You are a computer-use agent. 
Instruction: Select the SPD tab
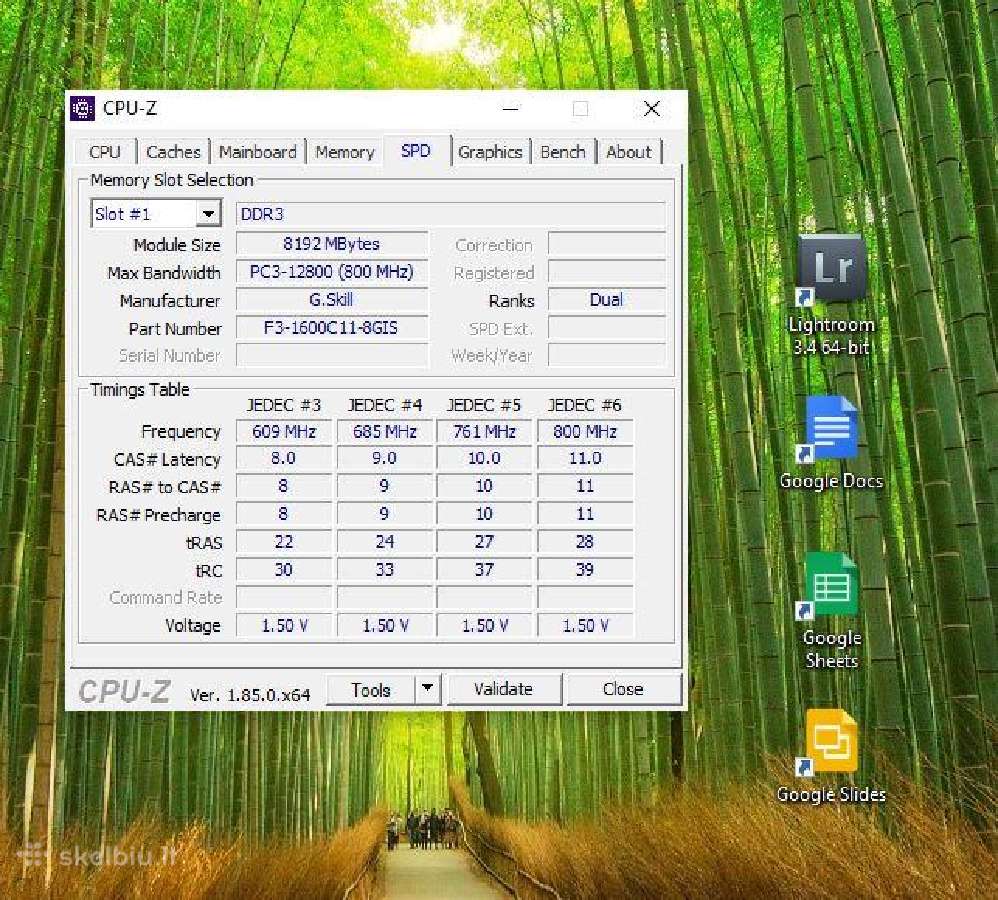pos(416,151)
